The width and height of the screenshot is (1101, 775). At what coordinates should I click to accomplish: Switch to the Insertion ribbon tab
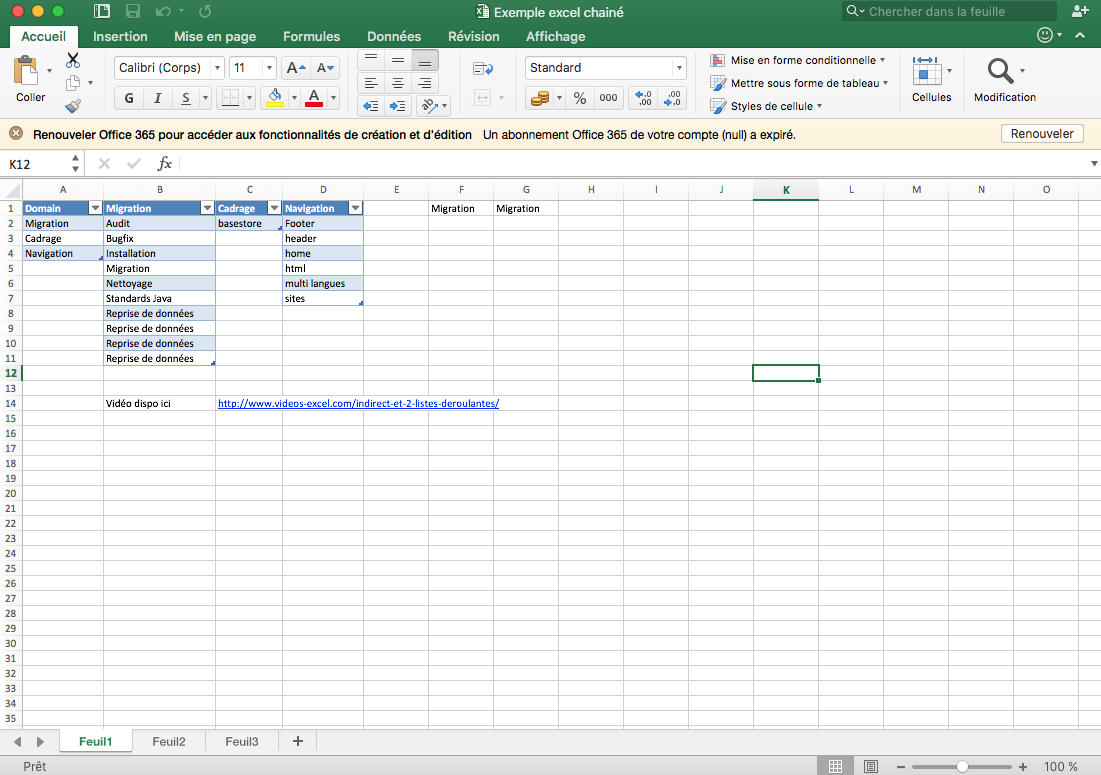click(x=120, y=37)
